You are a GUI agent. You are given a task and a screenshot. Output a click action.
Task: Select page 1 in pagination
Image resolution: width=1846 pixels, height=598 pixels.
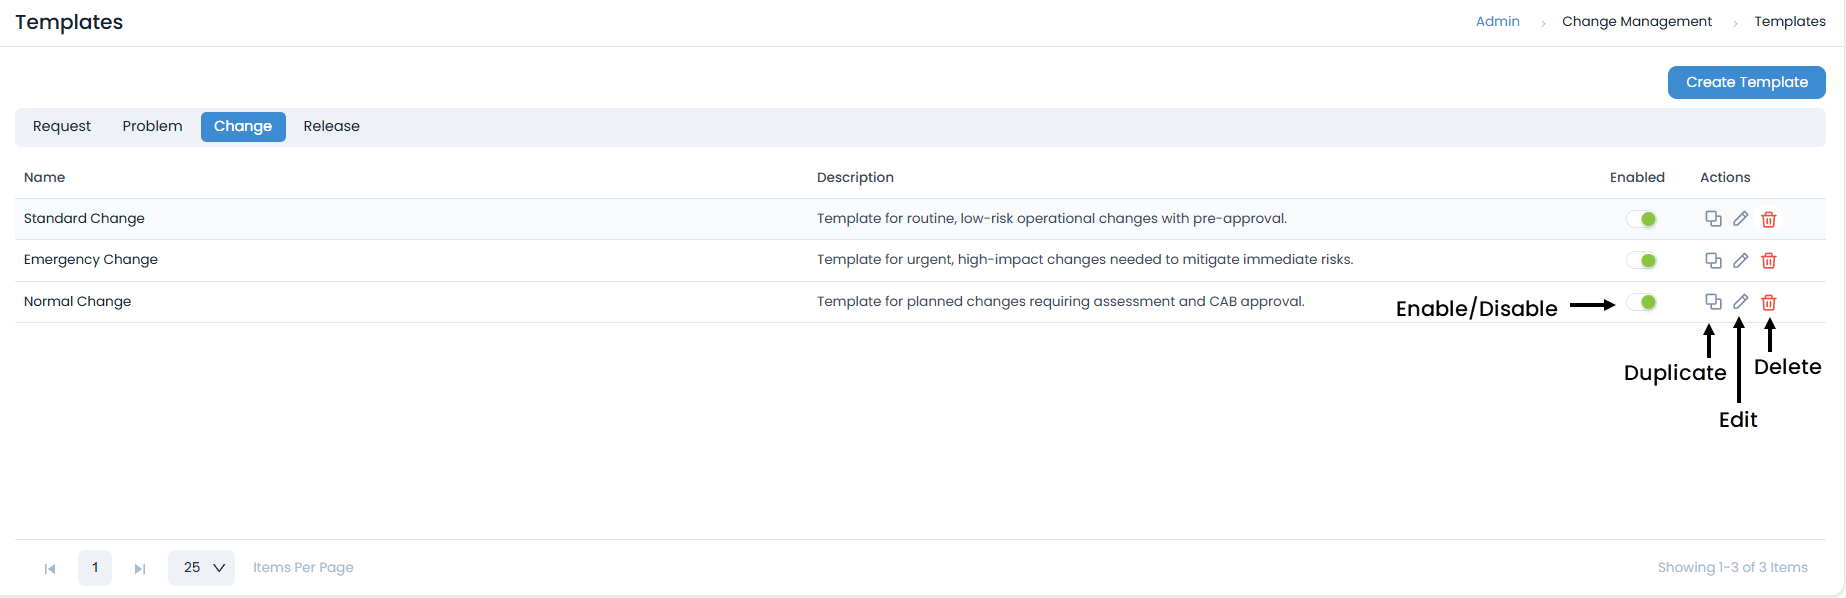coord(95,568)
